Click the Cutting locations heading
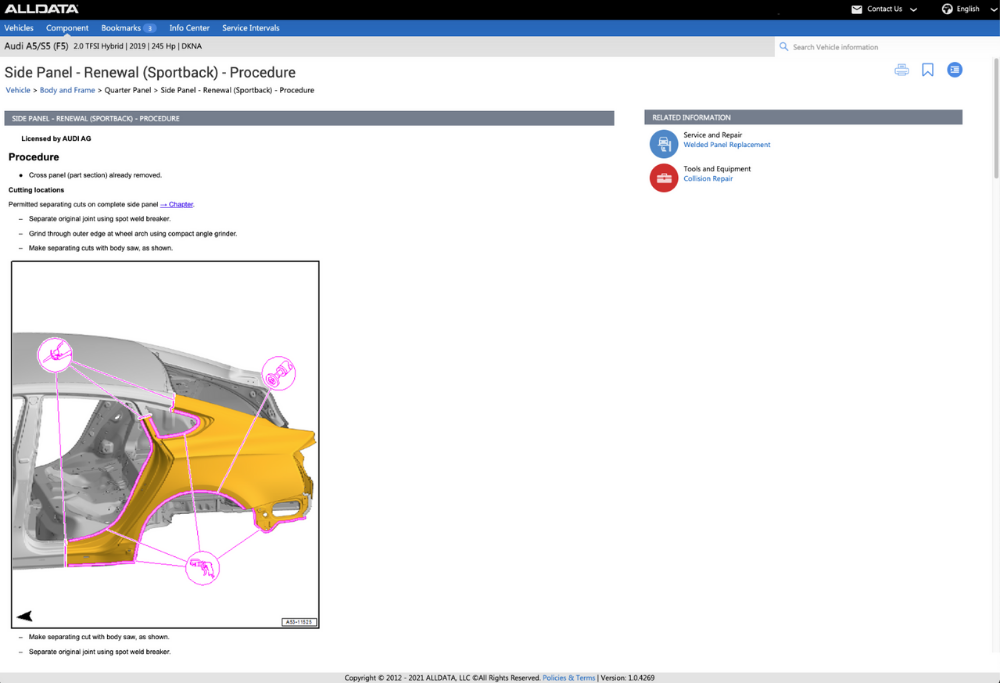 [x=36, y=190]
